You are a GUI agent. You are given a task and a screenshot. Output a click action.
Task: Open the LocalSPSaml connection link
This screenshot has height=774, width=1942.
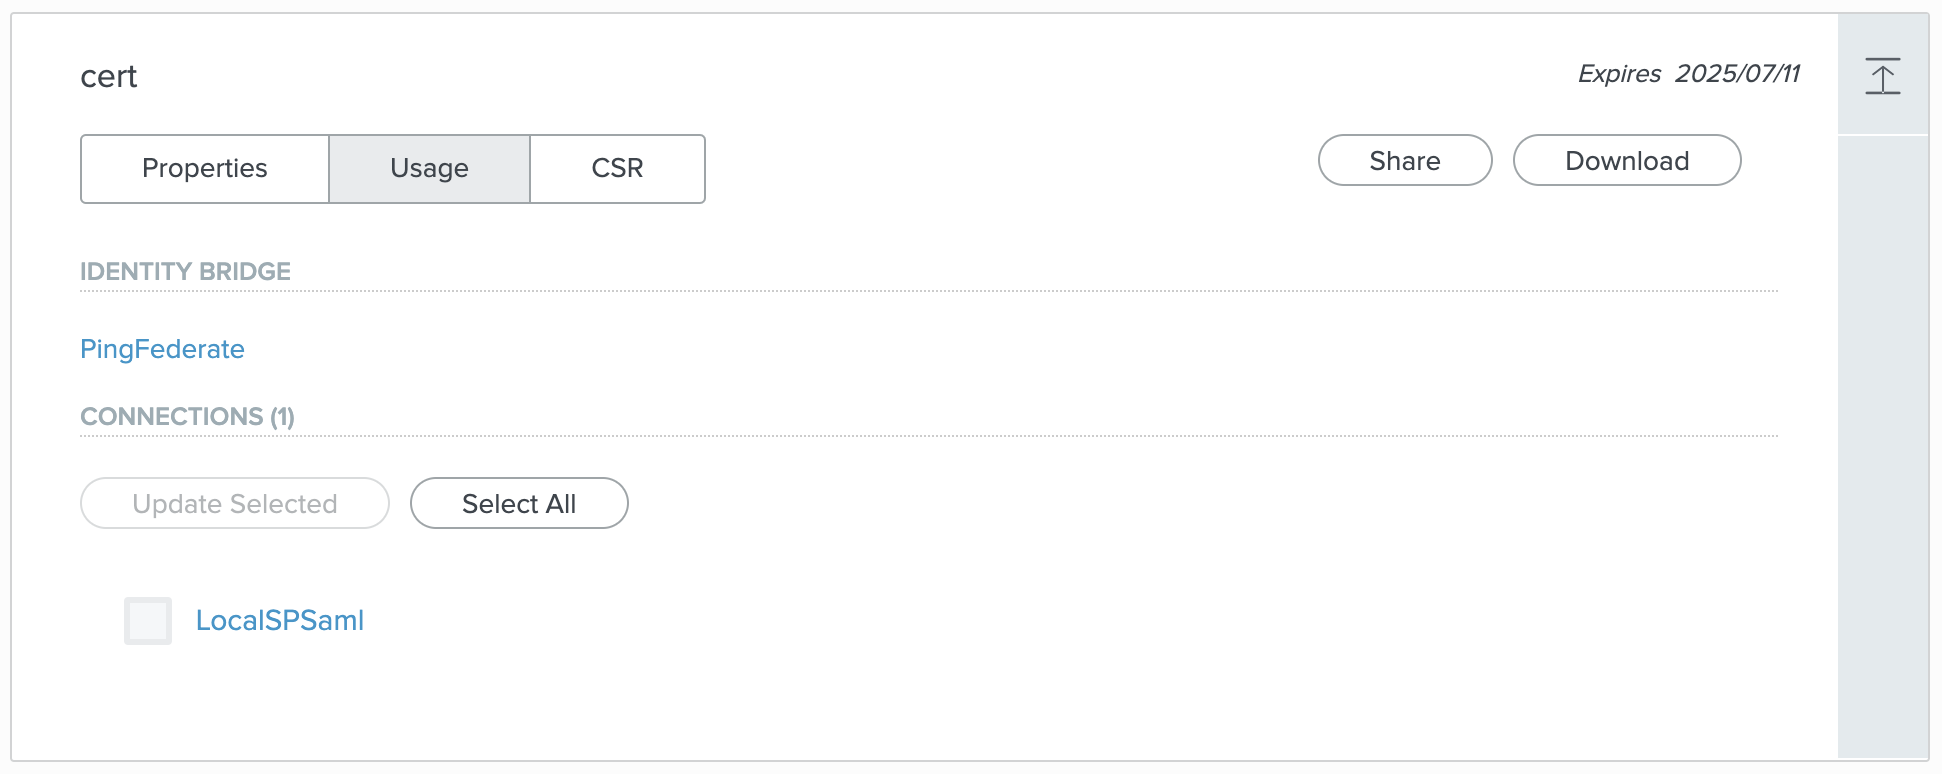281,620
